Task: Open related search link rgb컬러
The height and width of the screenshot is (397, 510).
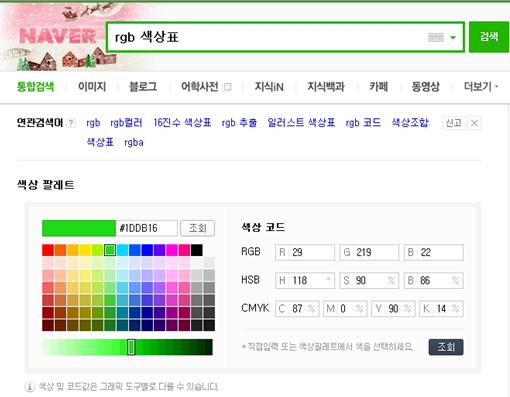Action: point(126,123)
